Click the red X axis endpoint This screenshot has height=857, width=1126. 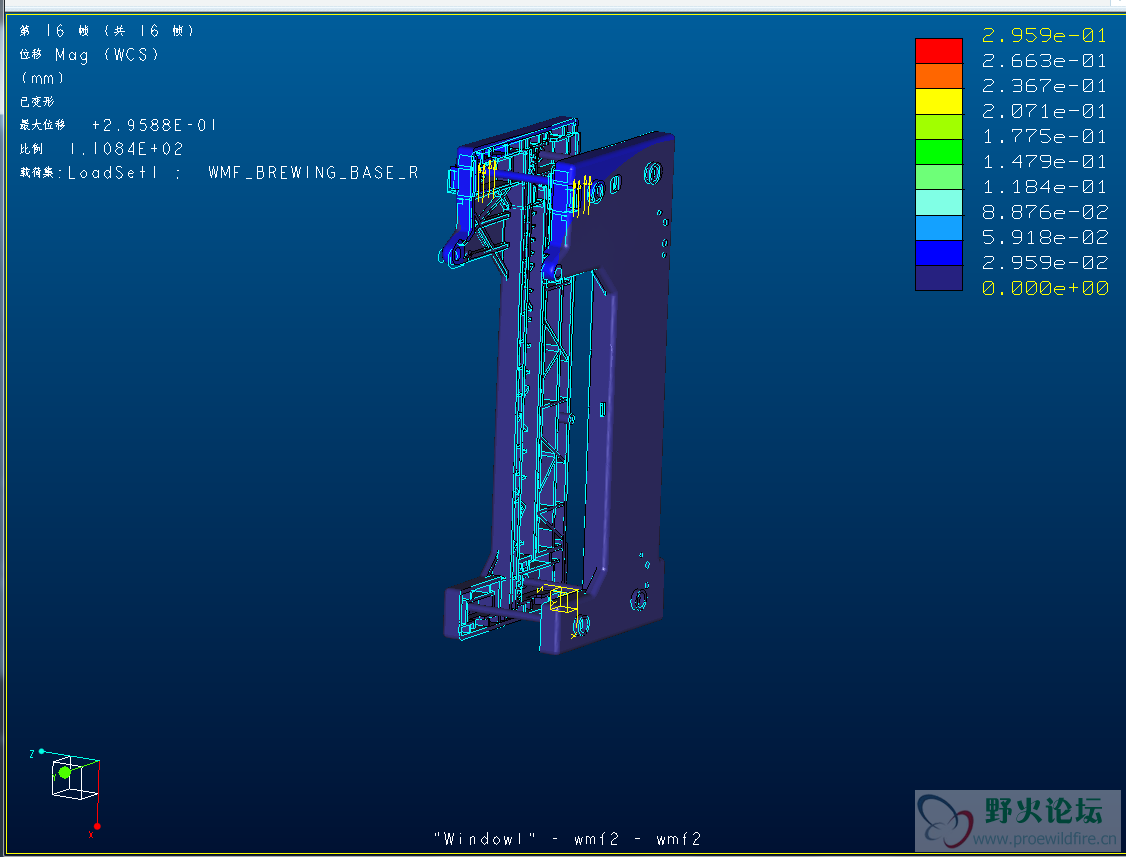tap(97, 826)
